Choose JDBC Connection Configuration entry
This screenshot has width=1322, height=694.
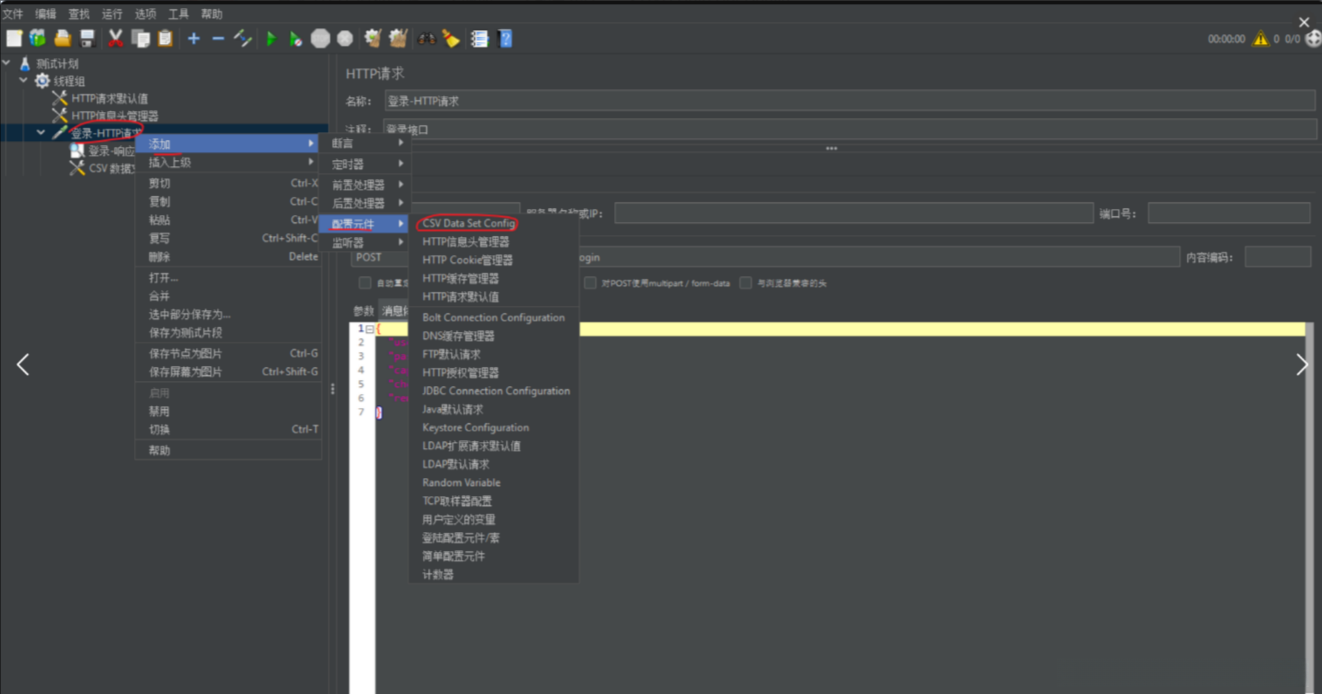(496, 391)
